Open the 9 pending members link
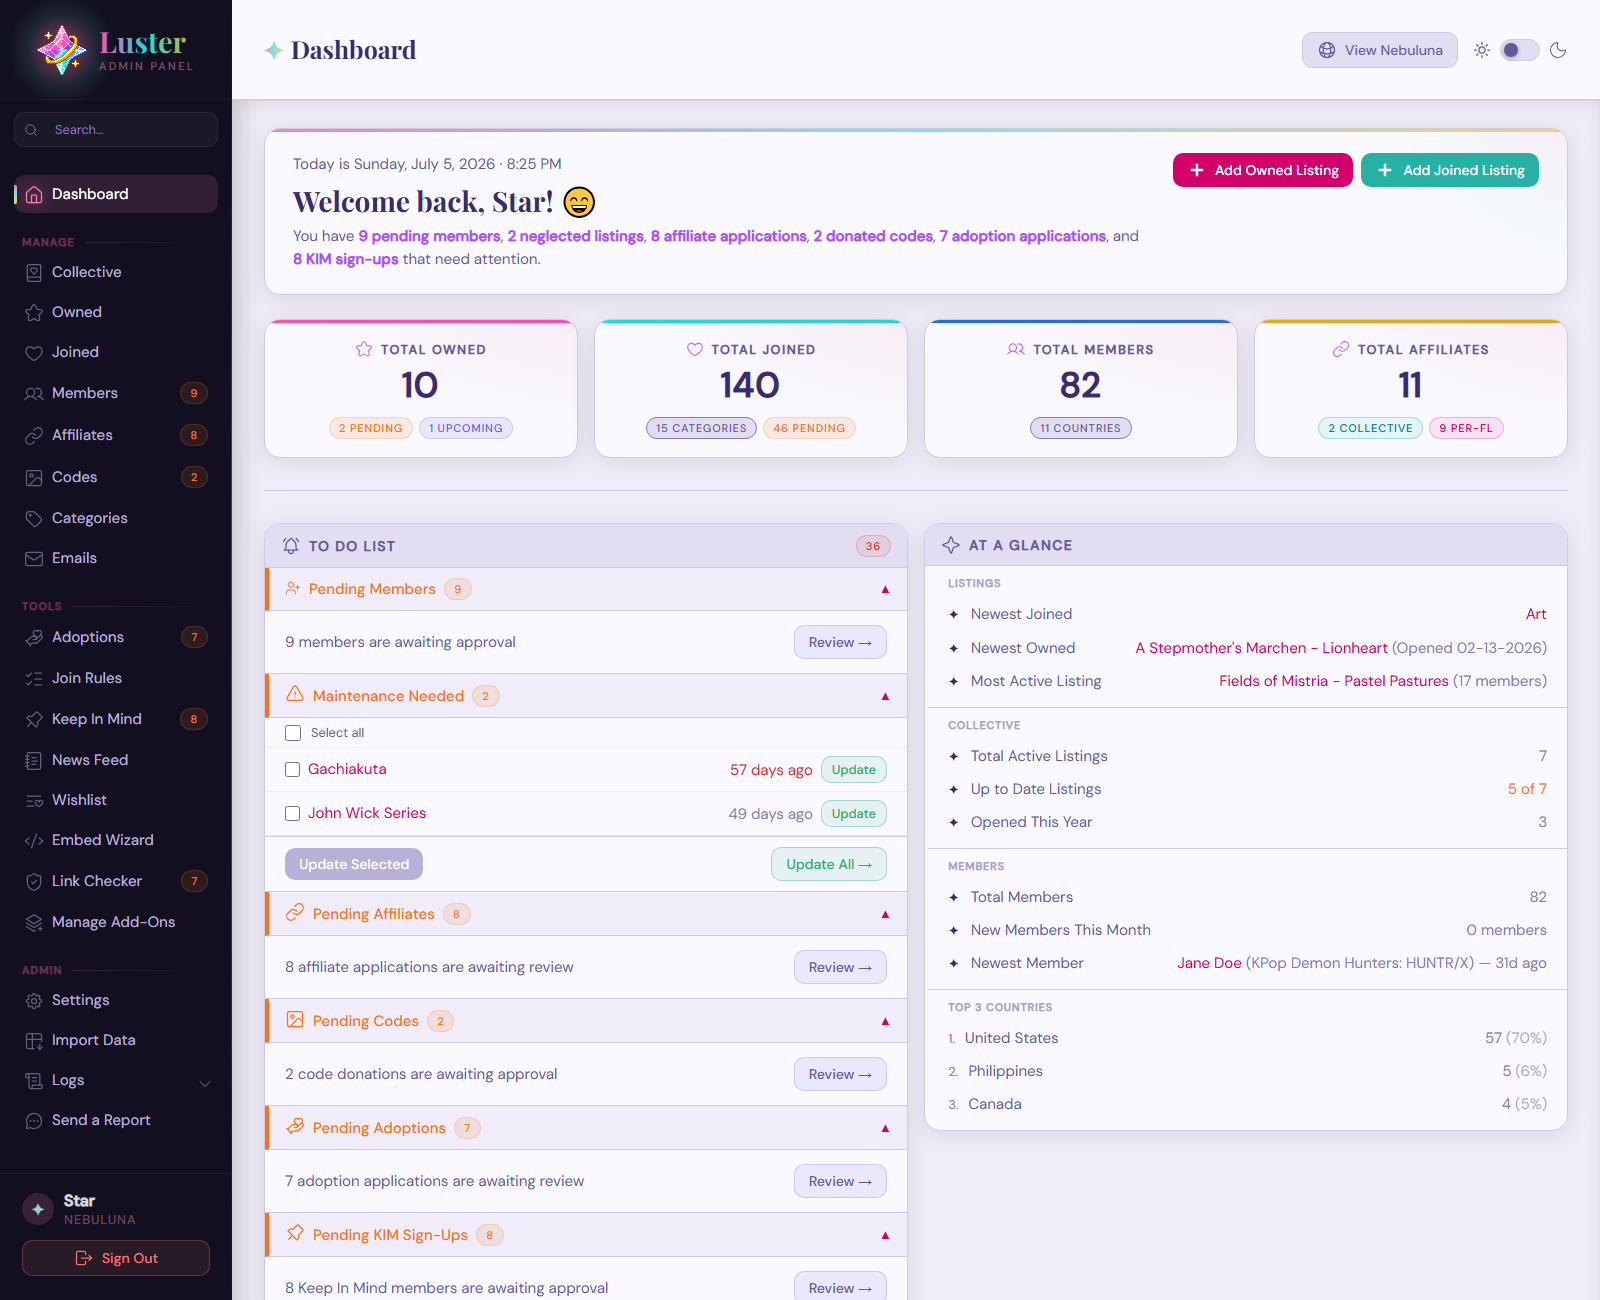Viewport: 1600px width, 1300px height. pos(430,236)
